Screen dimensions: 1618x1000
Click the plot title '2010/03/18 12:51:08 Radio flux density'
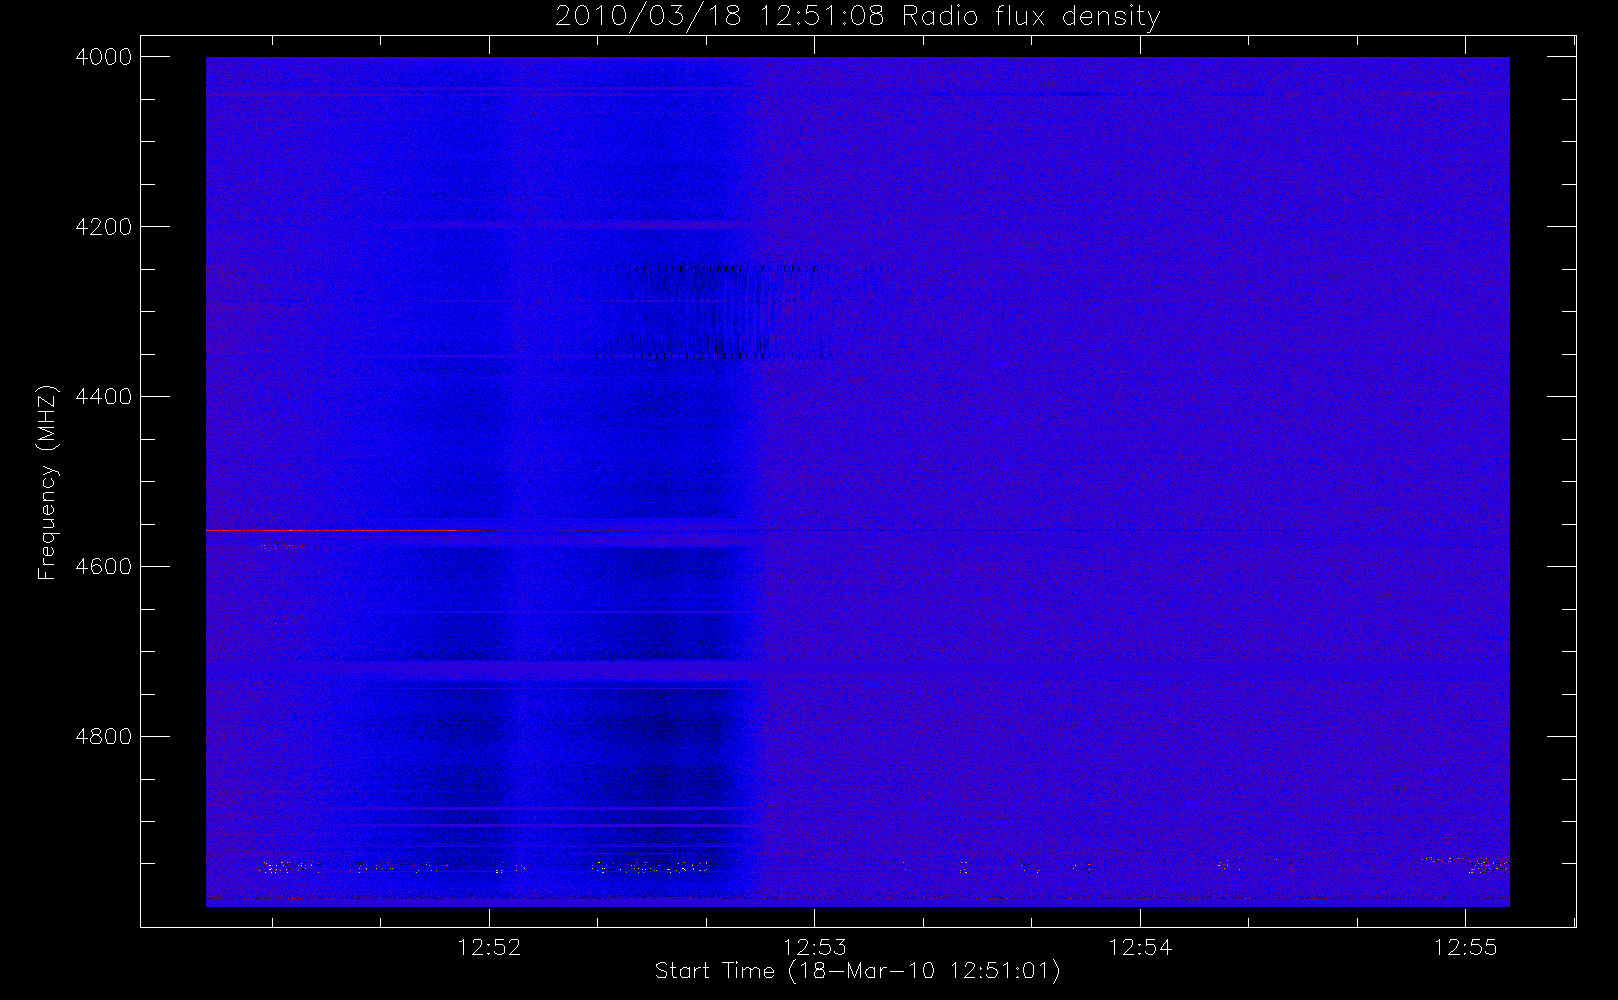tap(857, 17)
